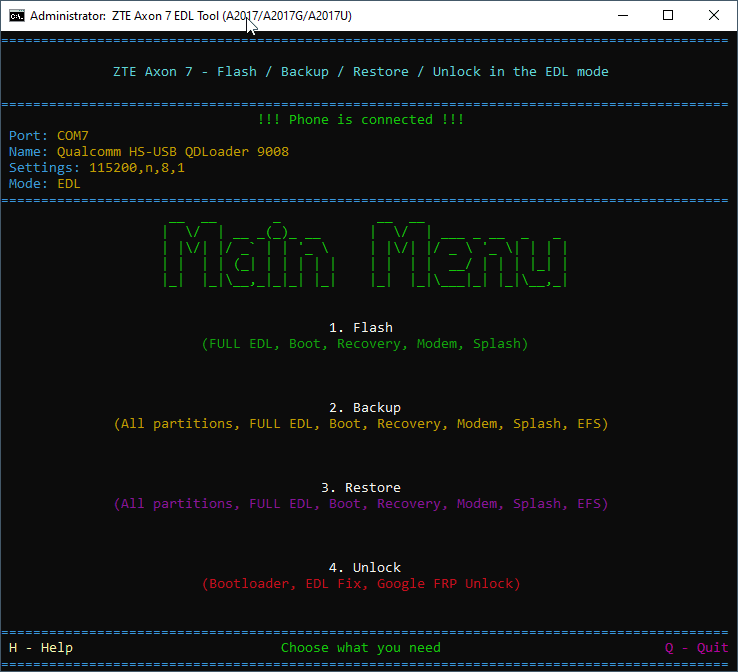Click the Flash description '(FULL EDL, Boot, Recovery, Modem, Splash)'
This screenshot has width=738, height=672.
point(365,344)
